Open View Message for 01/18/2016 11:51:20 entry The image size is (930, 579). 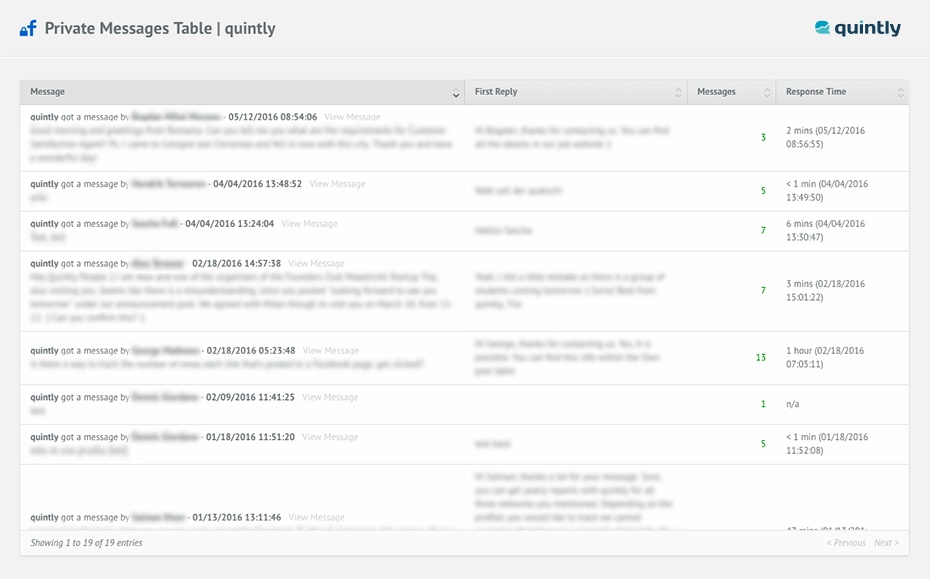(330, 437)
